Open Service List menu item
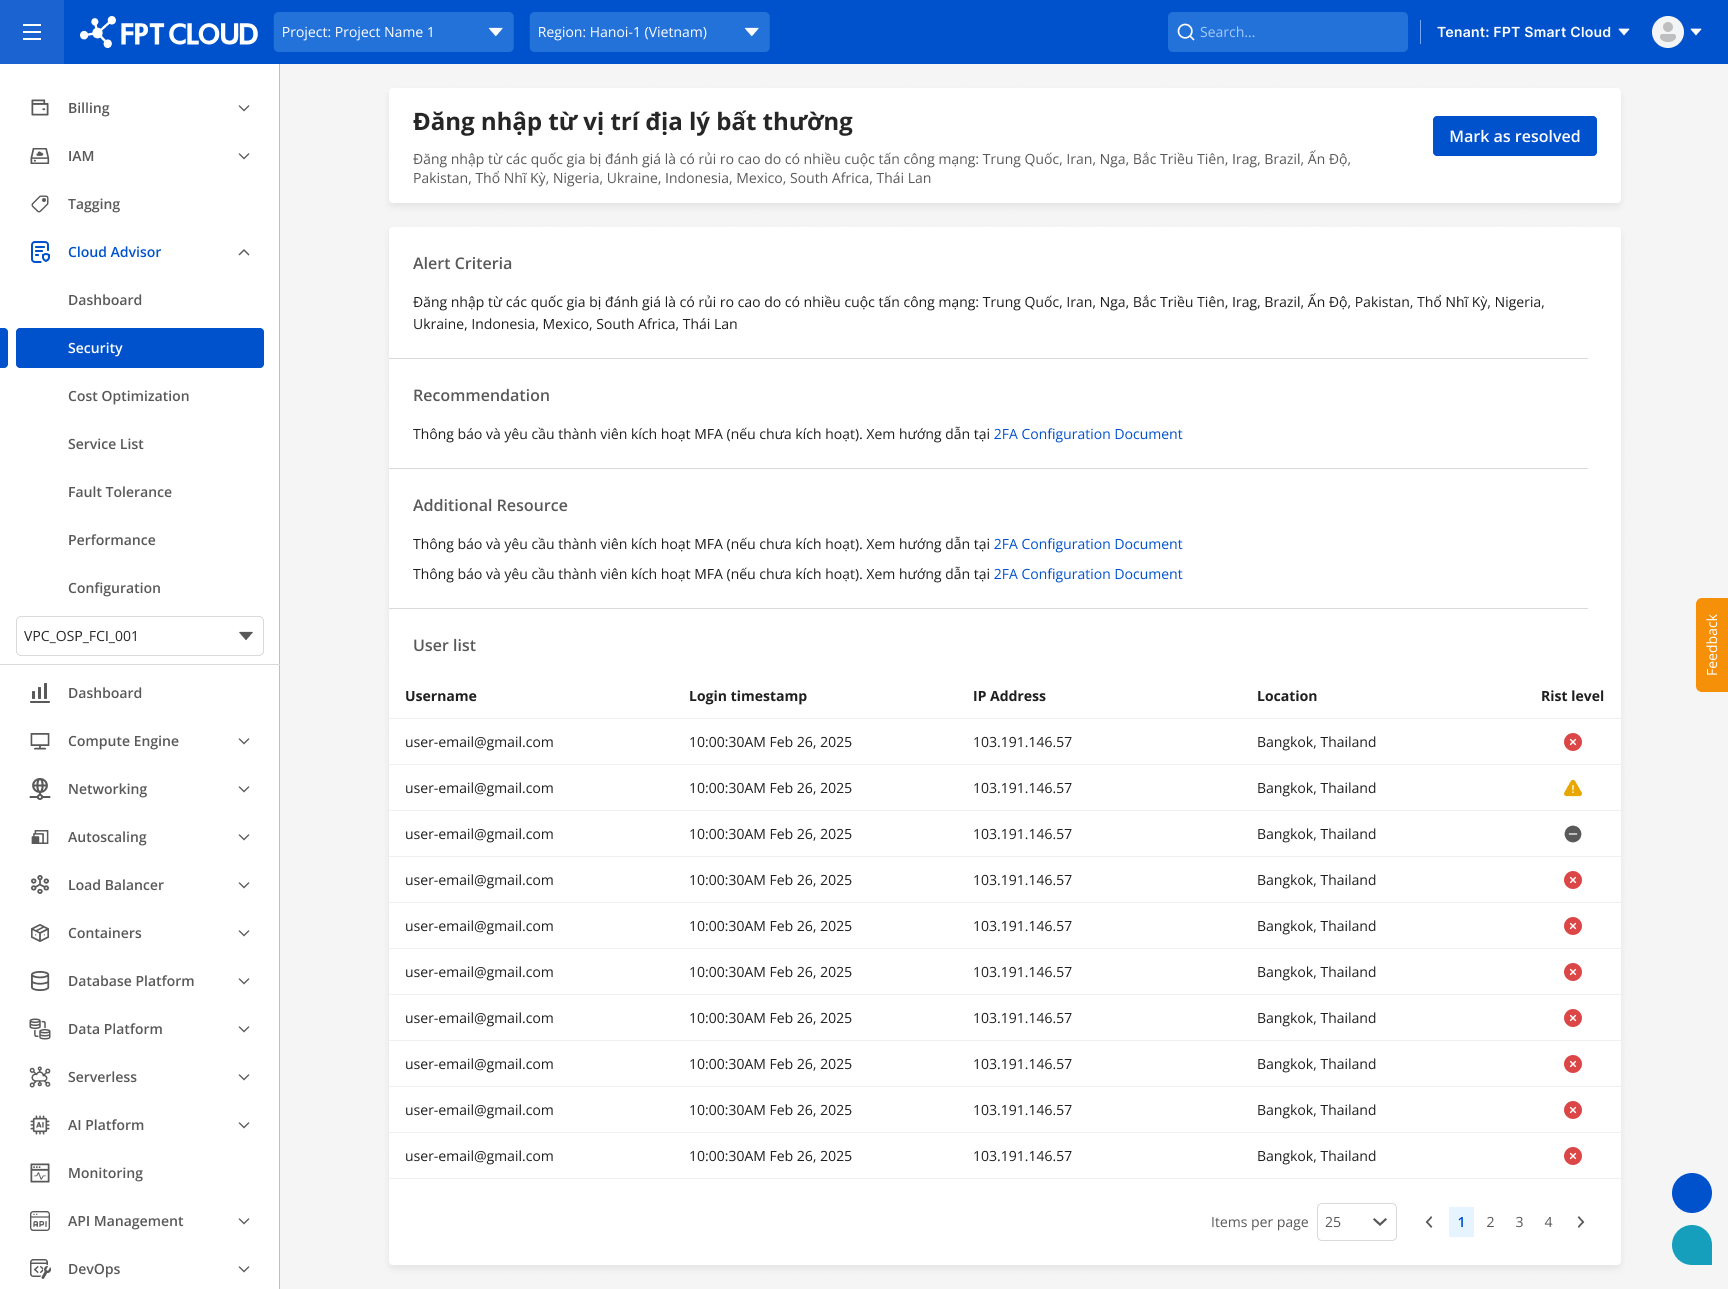The image size is (1728, 1289). click(x=106, y=444)
